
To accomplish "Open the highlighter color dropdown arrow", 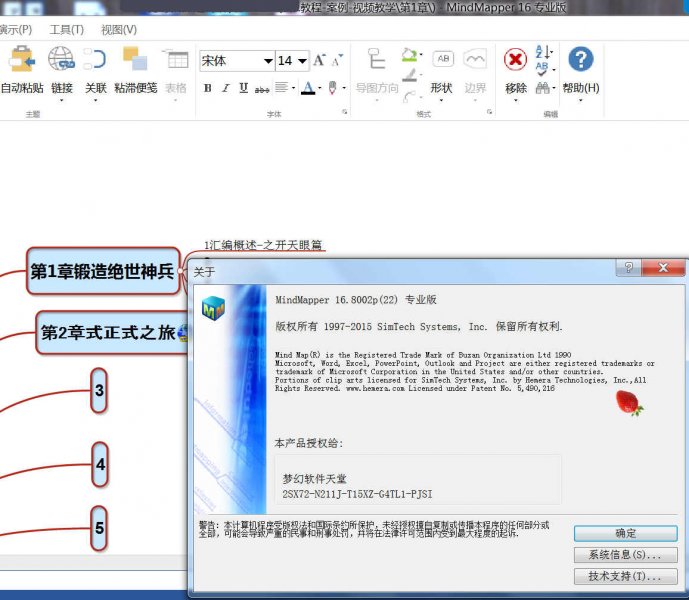I will click(x=344, y=88).
